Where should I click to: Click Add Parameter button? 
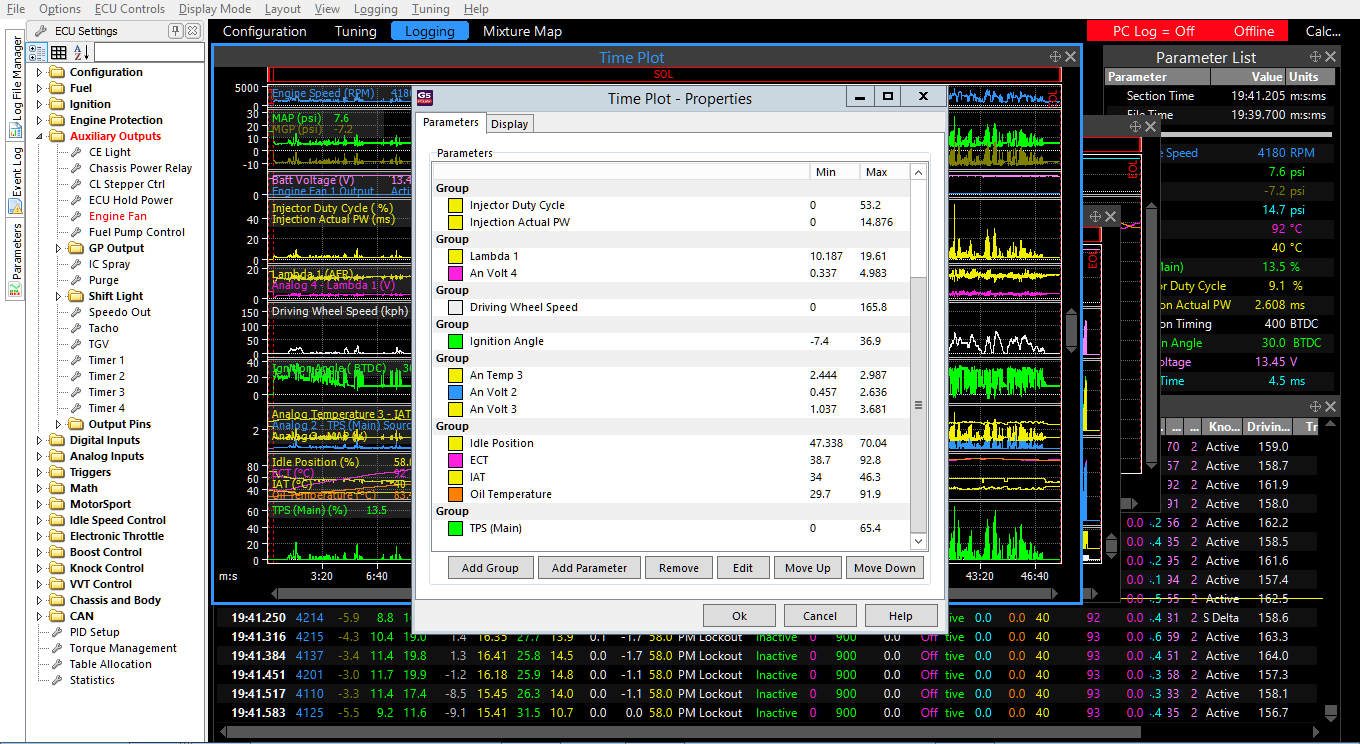pos(589,568)
